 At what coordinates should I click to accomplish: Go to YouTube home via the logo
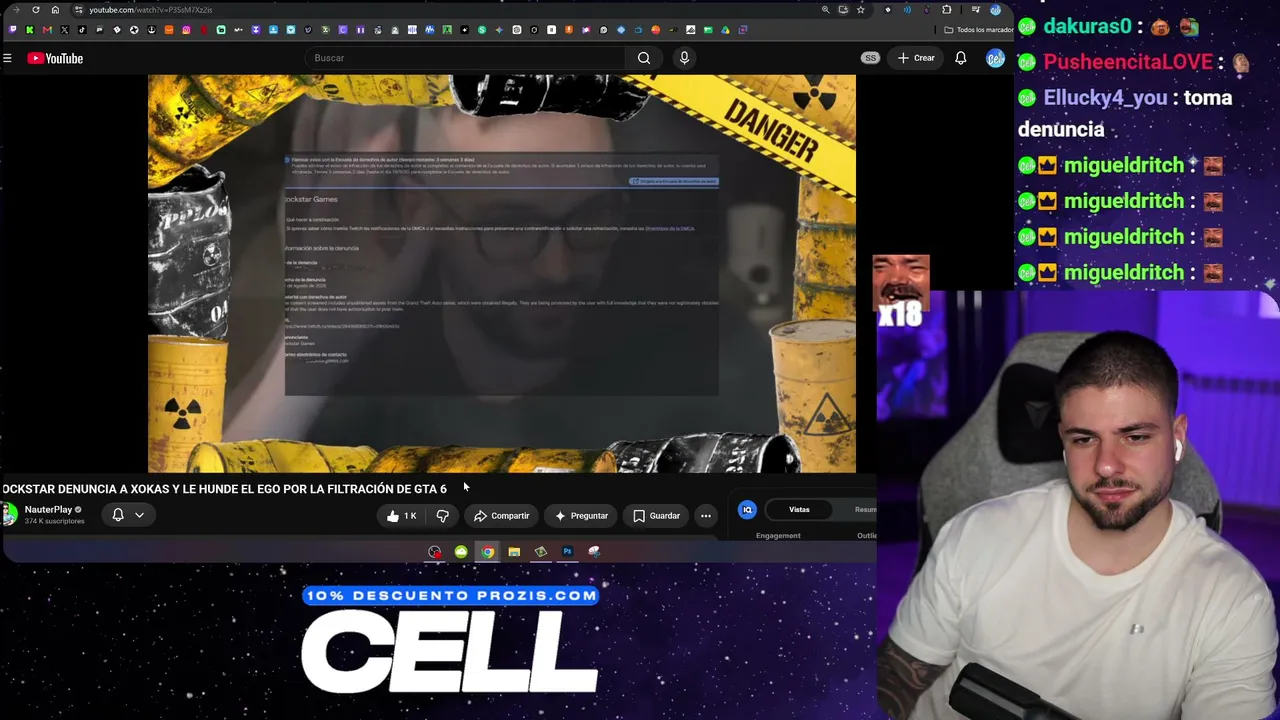pyautogui.click(x=55, y=58)
